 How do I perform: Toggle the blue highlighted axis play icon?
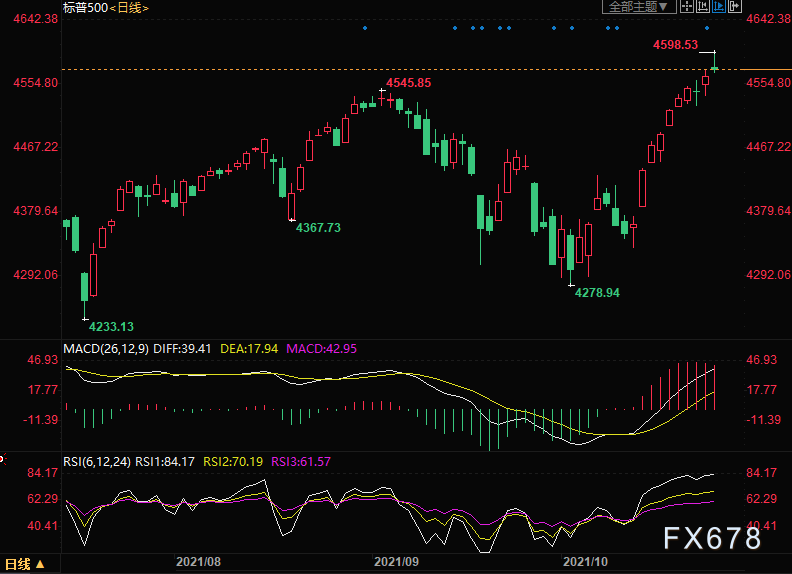(718, 7)
